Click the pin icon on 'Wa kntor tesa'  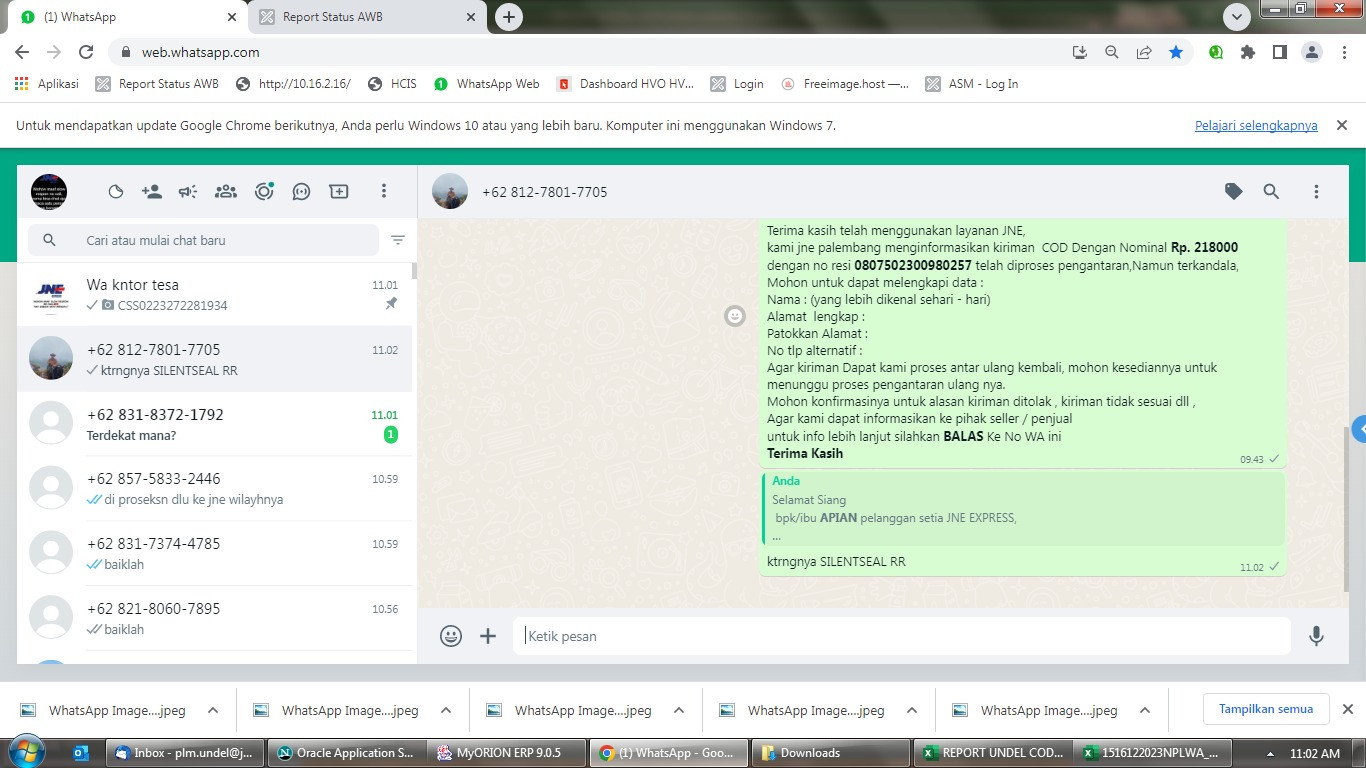pos(391,304)
